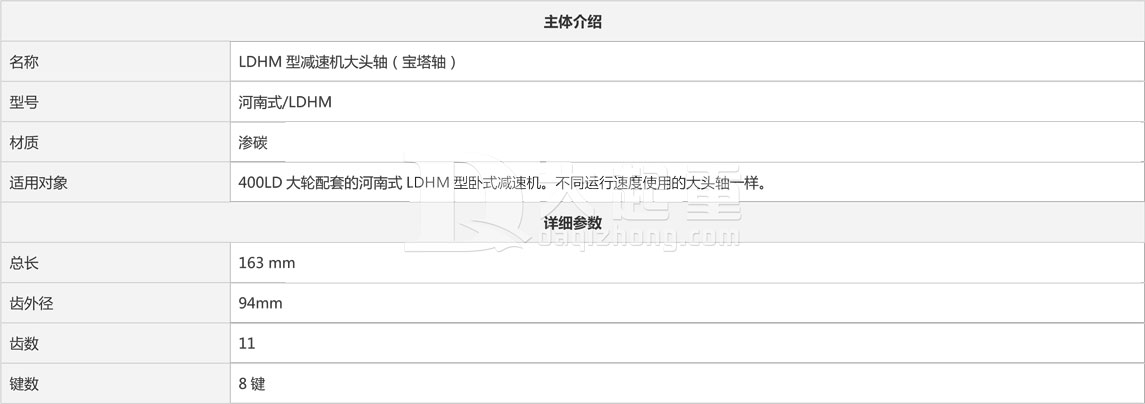
Task: Click the 8 键 key count value
Action: (252, 383)
